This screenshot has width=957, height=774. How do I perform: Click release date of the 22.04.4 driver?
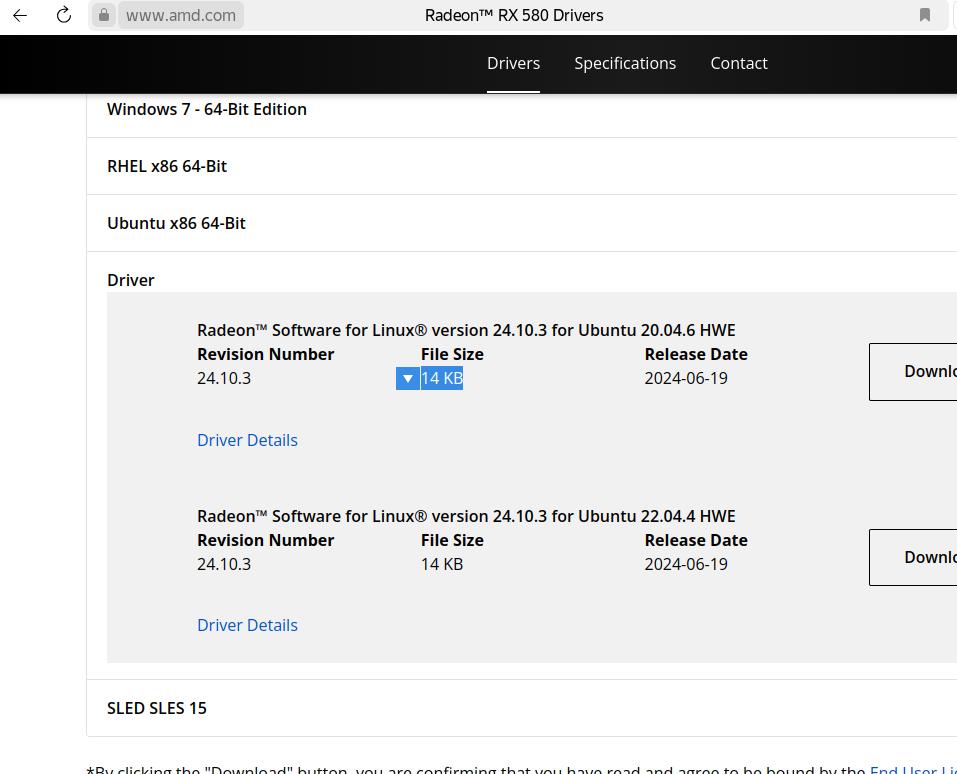point(686,564)
